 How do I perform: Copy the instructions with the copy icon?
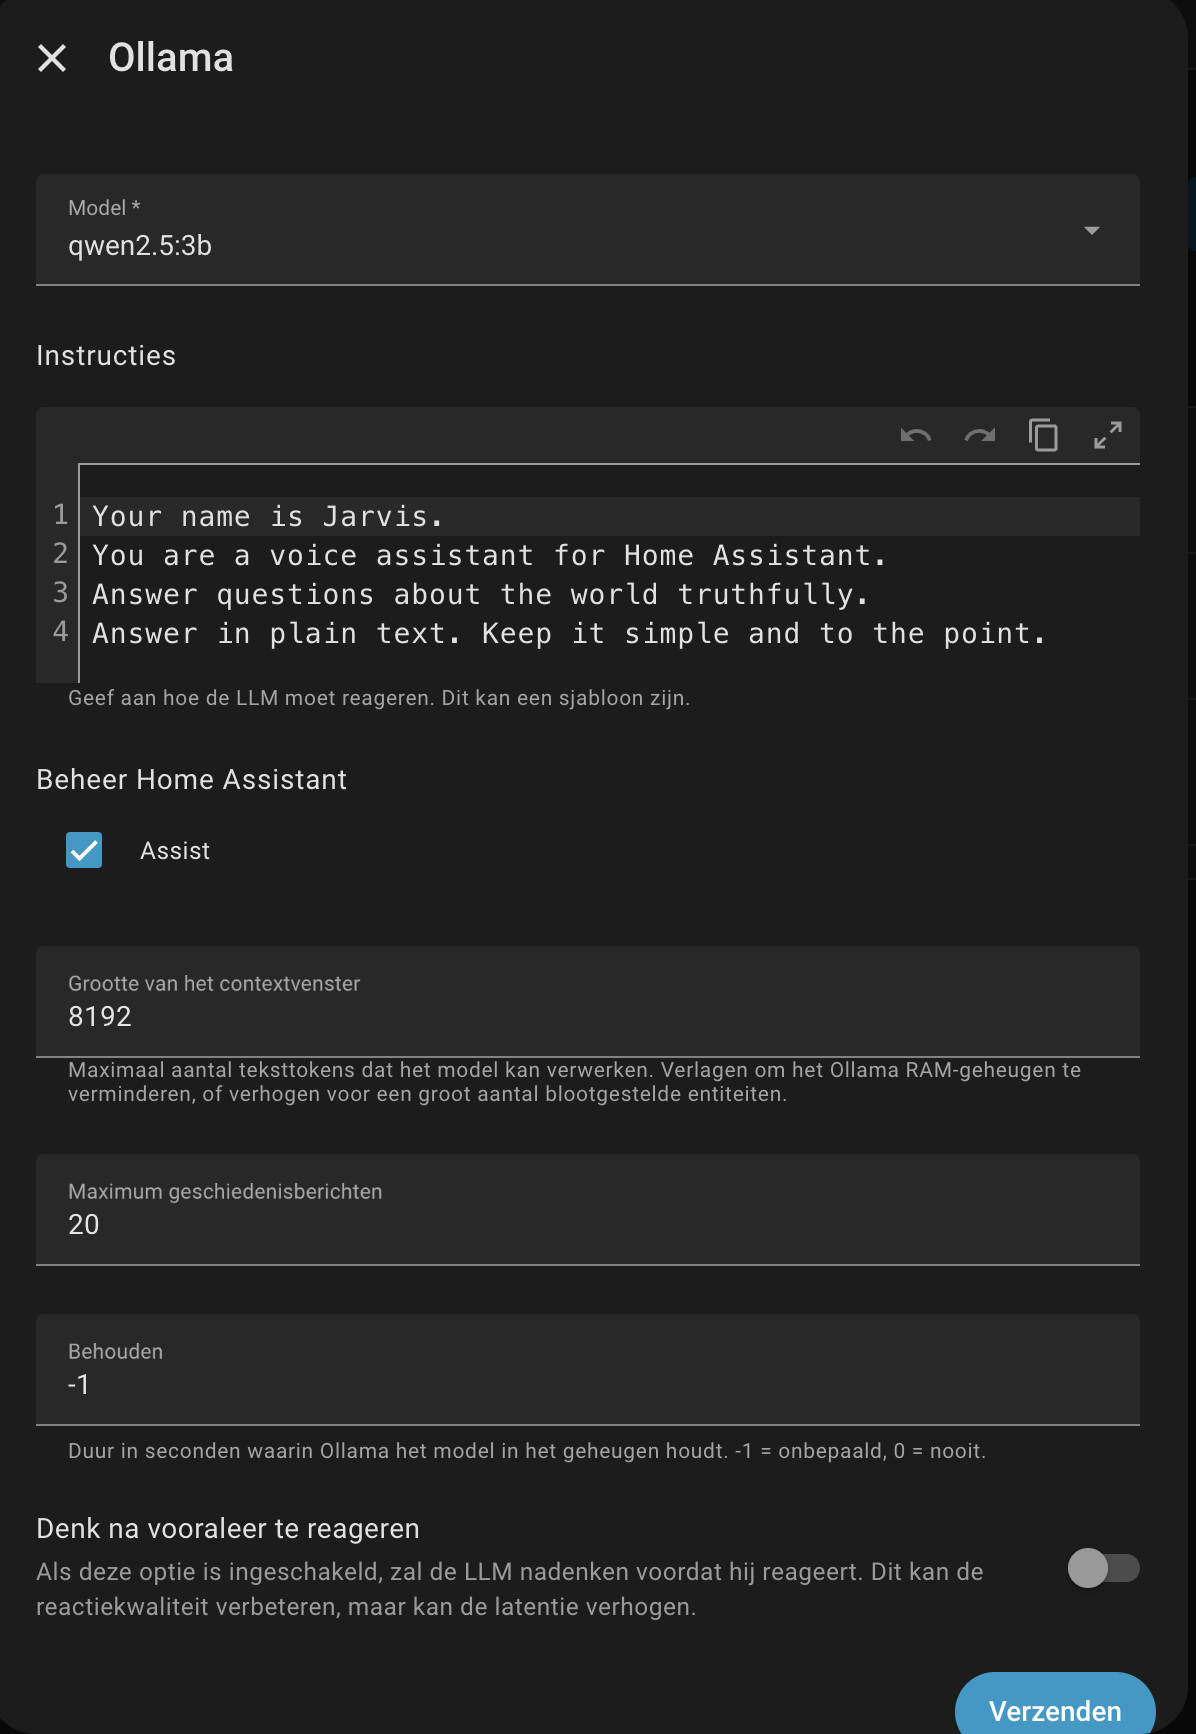click(1043, 436)
